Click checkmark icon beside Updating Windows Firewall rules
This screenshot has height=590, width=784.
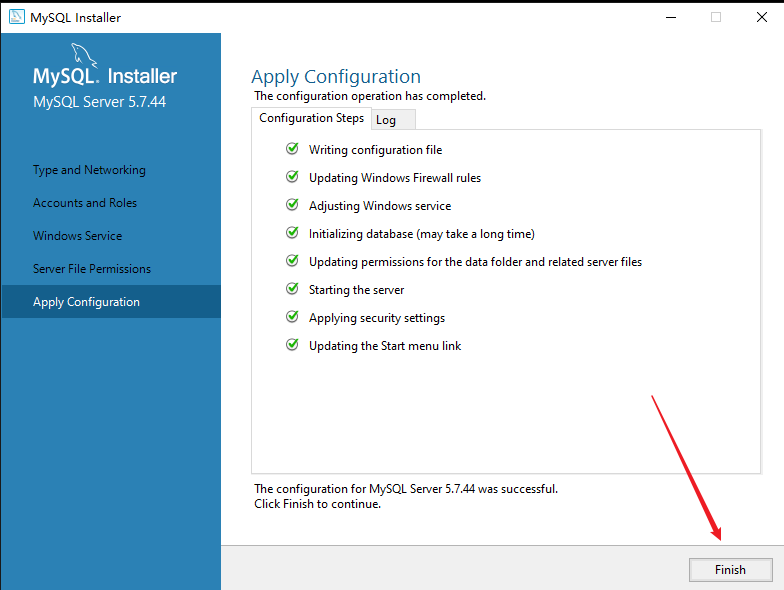(x=292, y=176)
